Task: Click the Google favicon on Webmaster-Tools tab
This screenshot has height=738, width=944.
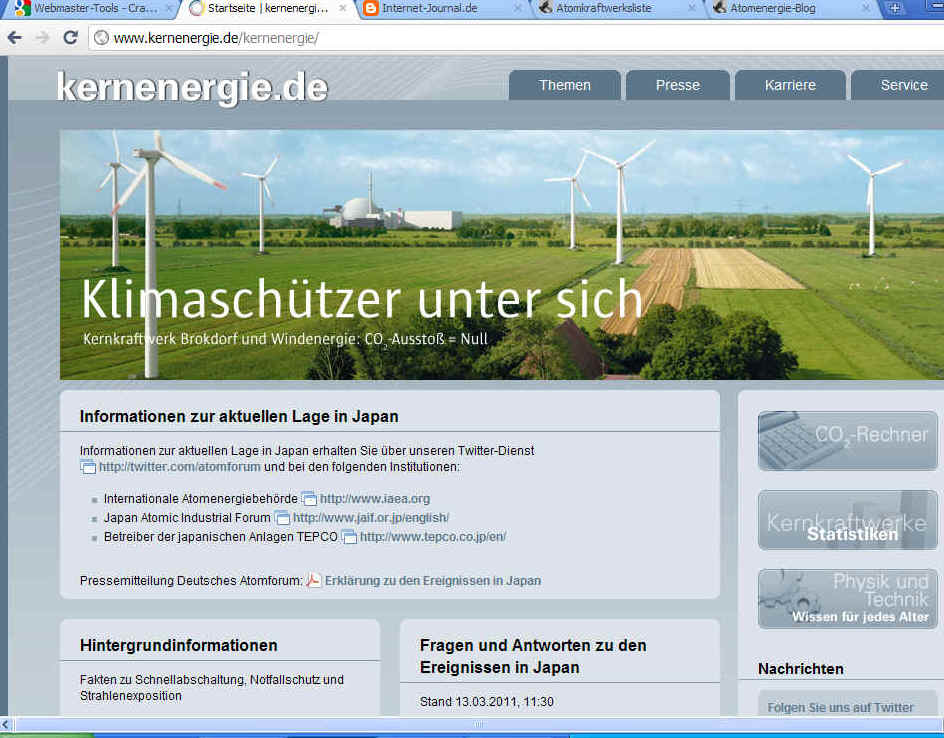Action: [x=22, y=8]
